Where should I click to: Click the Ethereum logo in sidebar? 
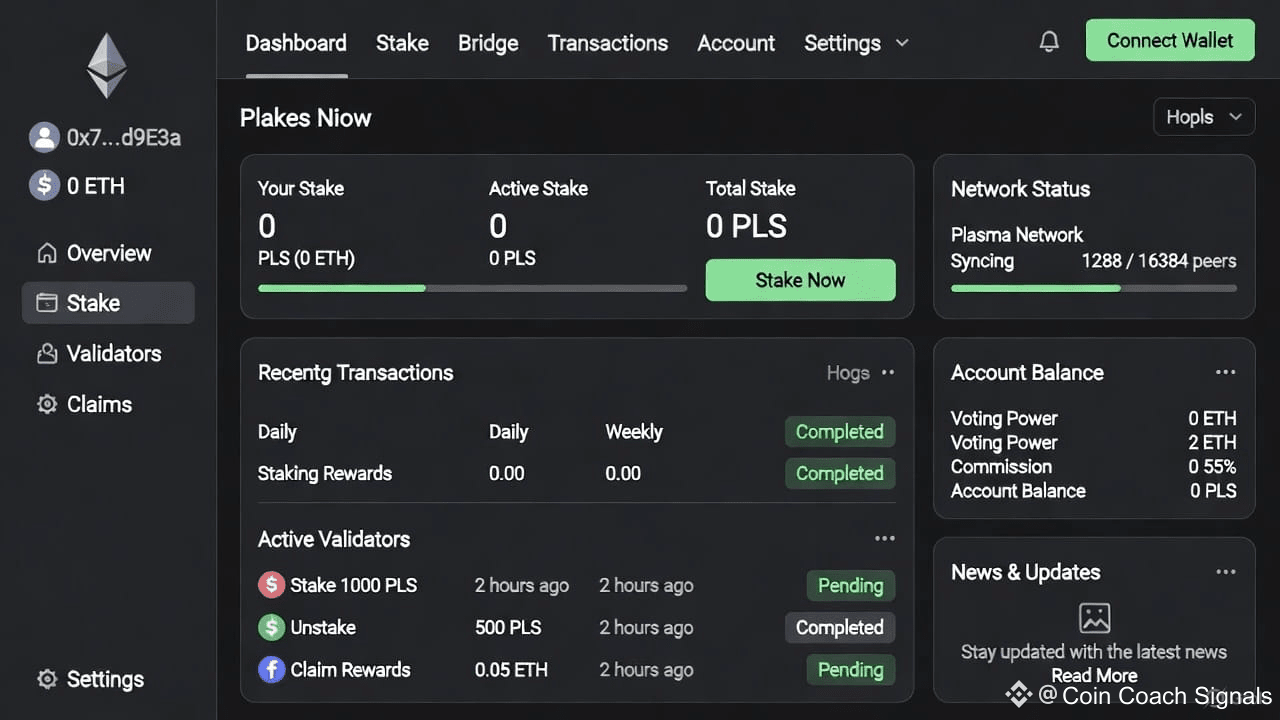[x=107, y=66]
